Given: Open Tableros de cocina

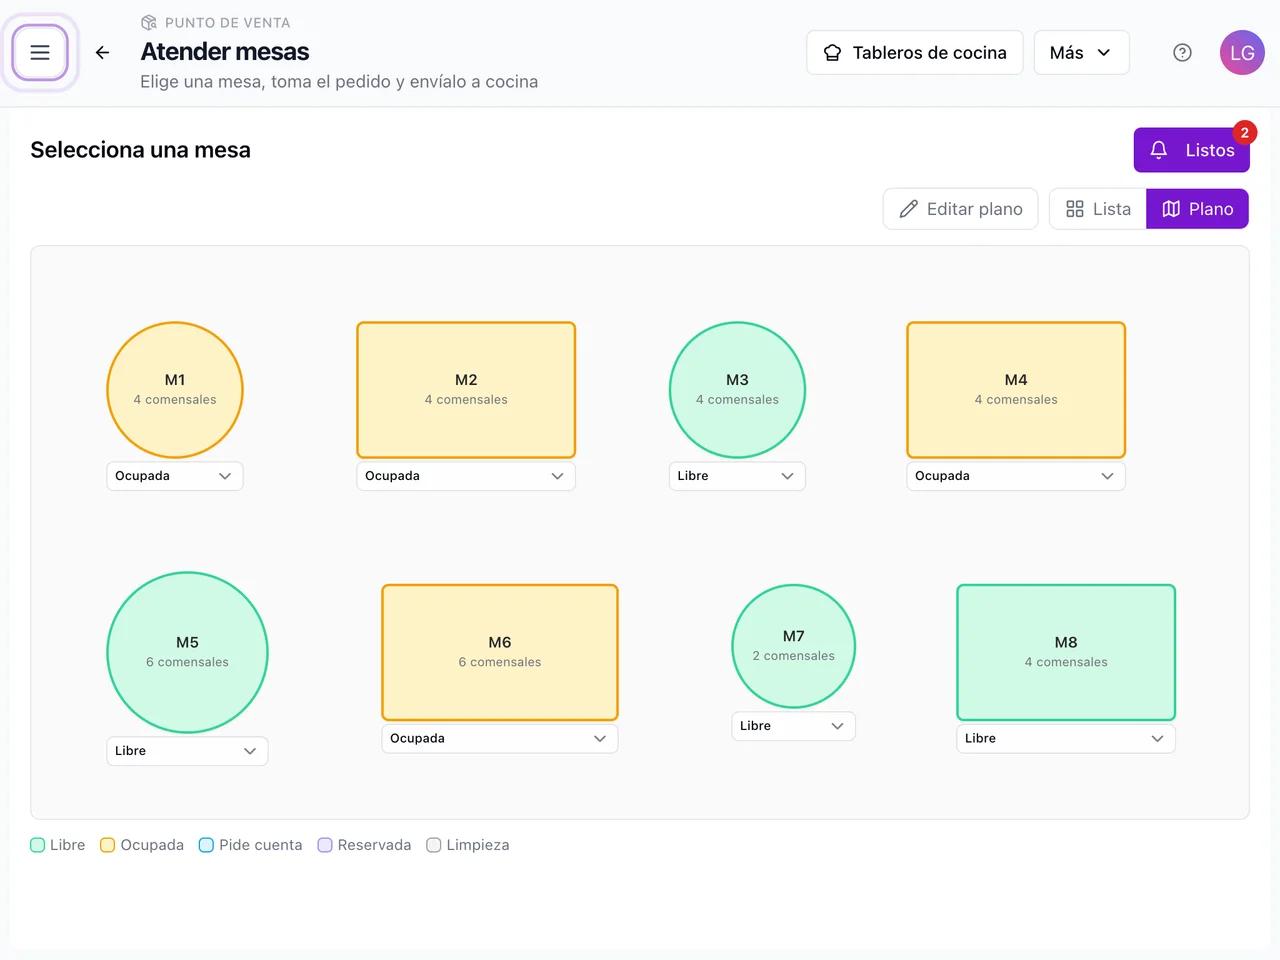Looking at the screenshot, I should (914, 53).
